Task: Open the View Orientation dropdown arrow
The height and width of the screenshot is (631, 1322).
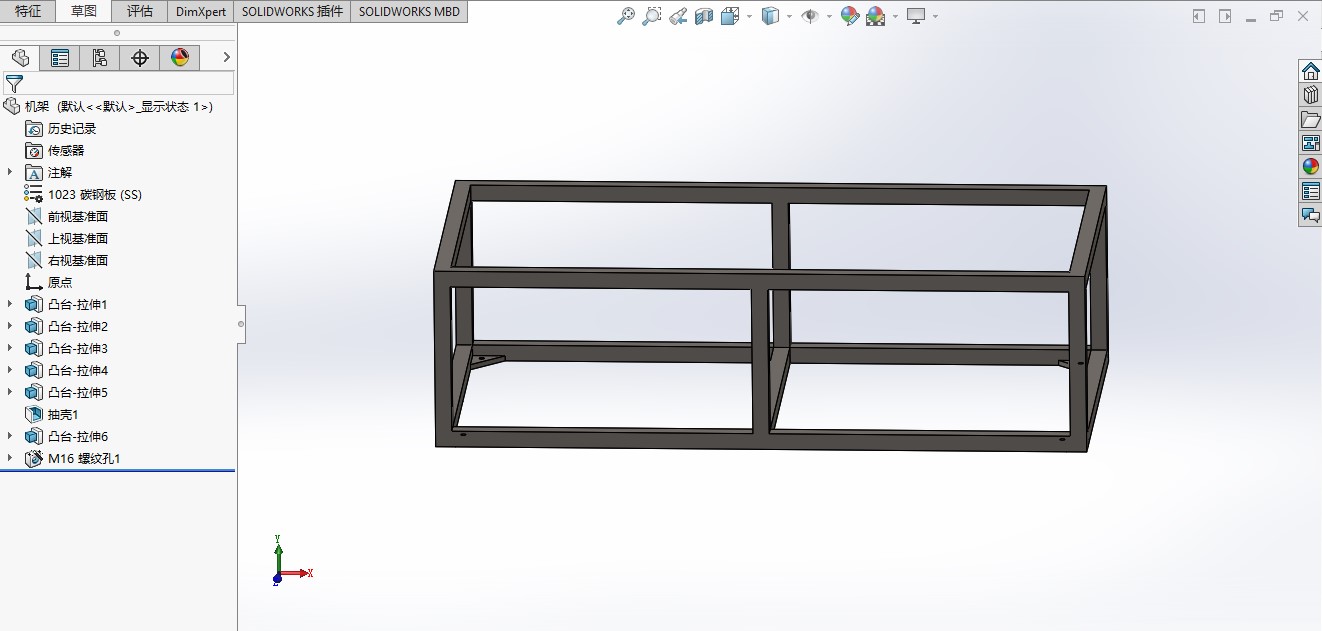Action: coord(749,16)
